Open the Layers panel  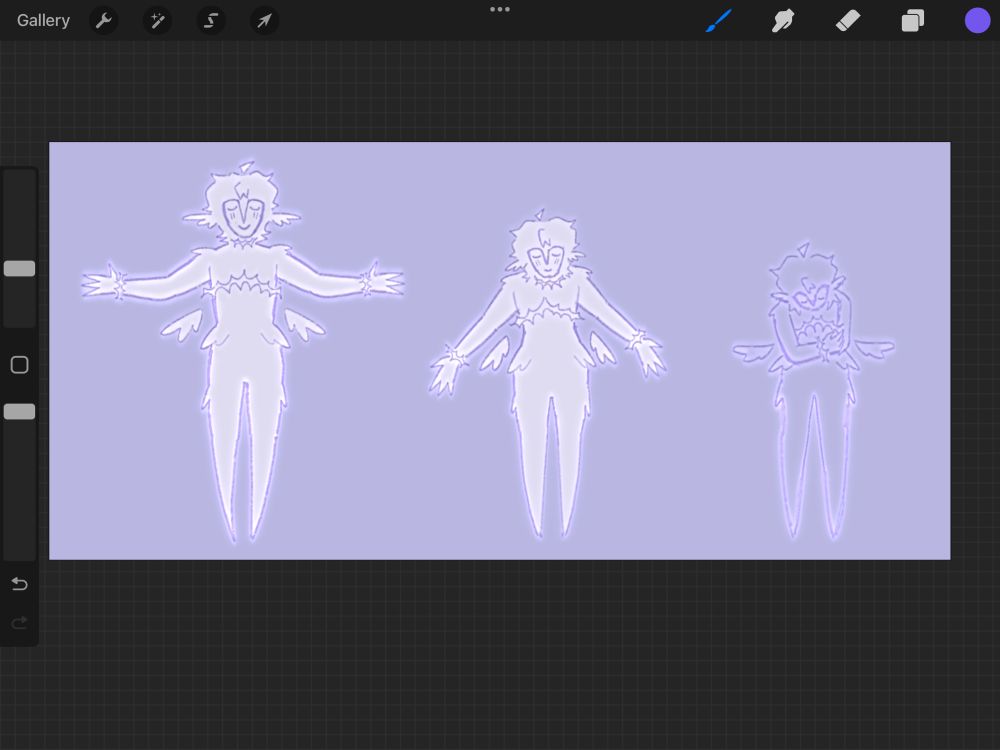[913, 21]
